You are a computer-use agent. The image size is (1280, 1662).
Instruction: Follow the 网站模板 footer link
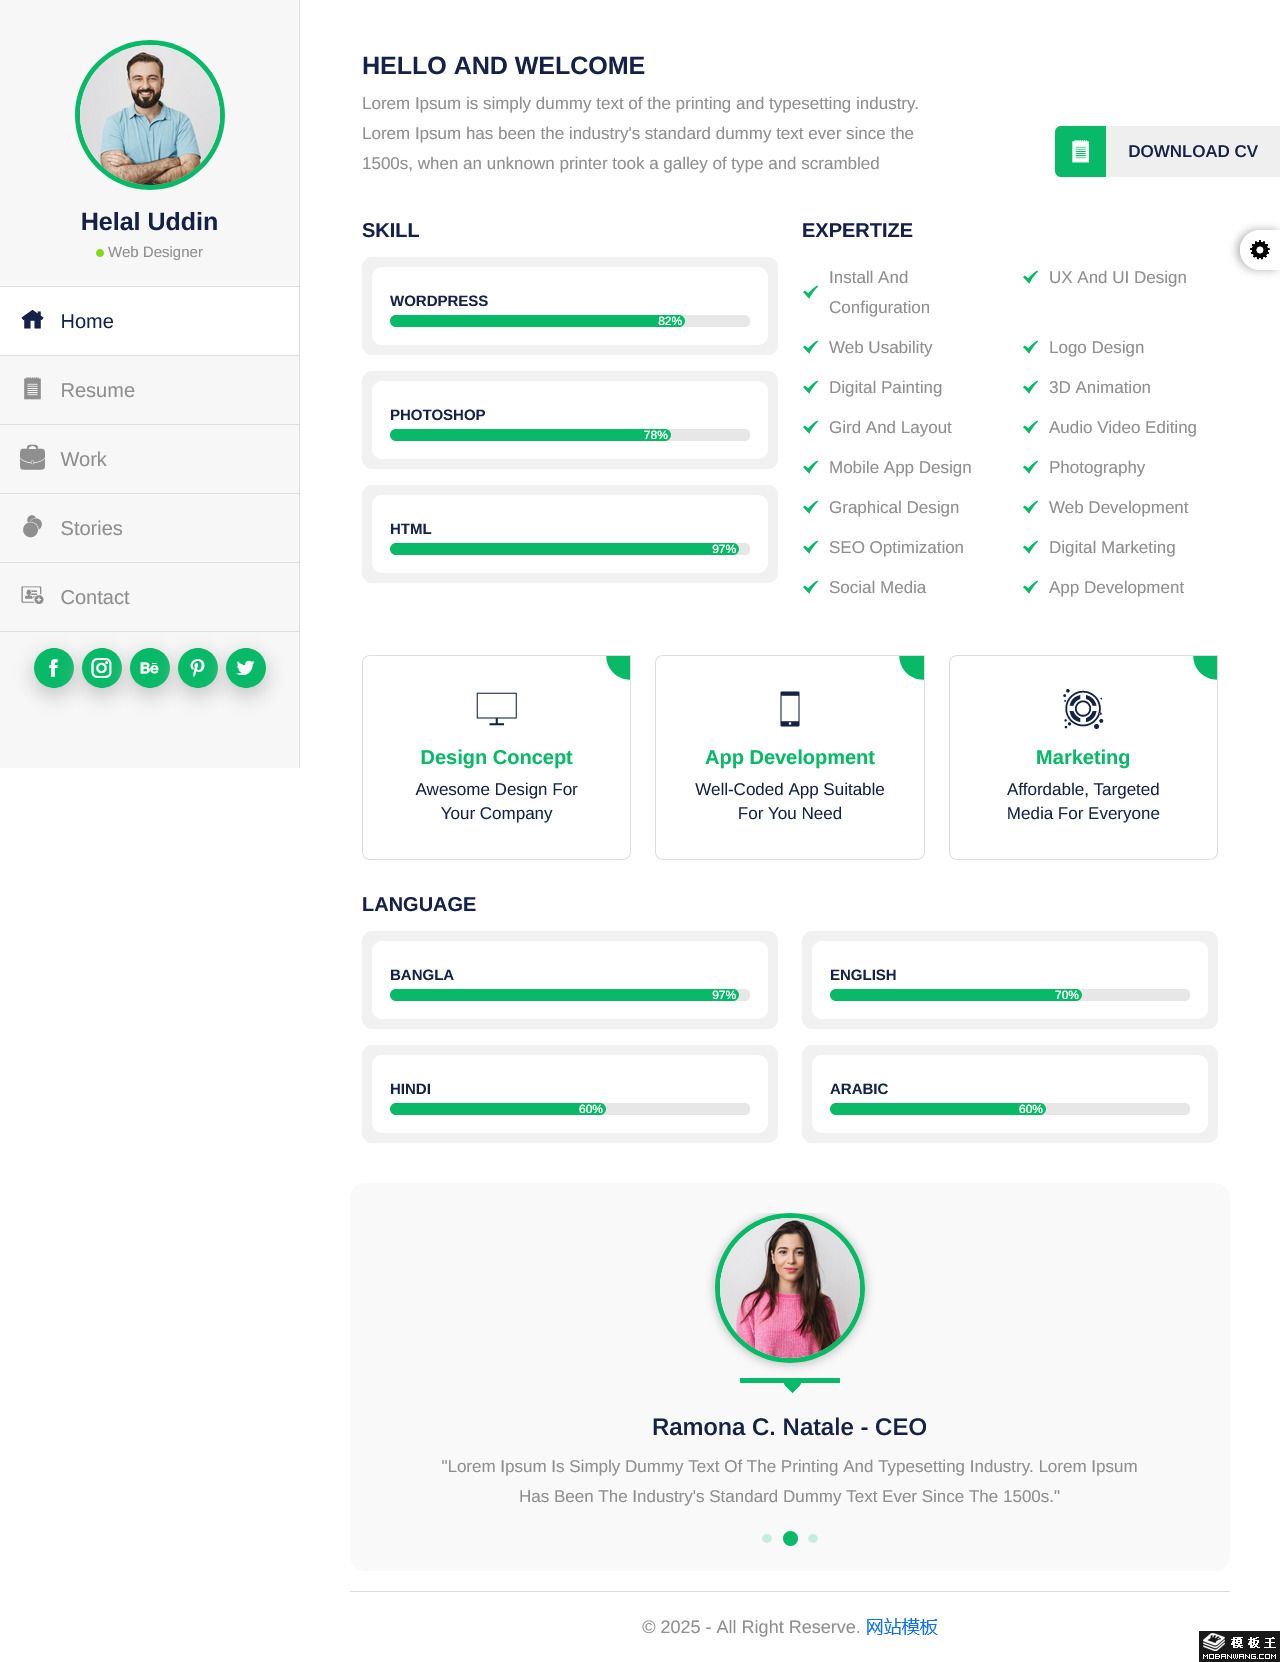coord(901,1627)
